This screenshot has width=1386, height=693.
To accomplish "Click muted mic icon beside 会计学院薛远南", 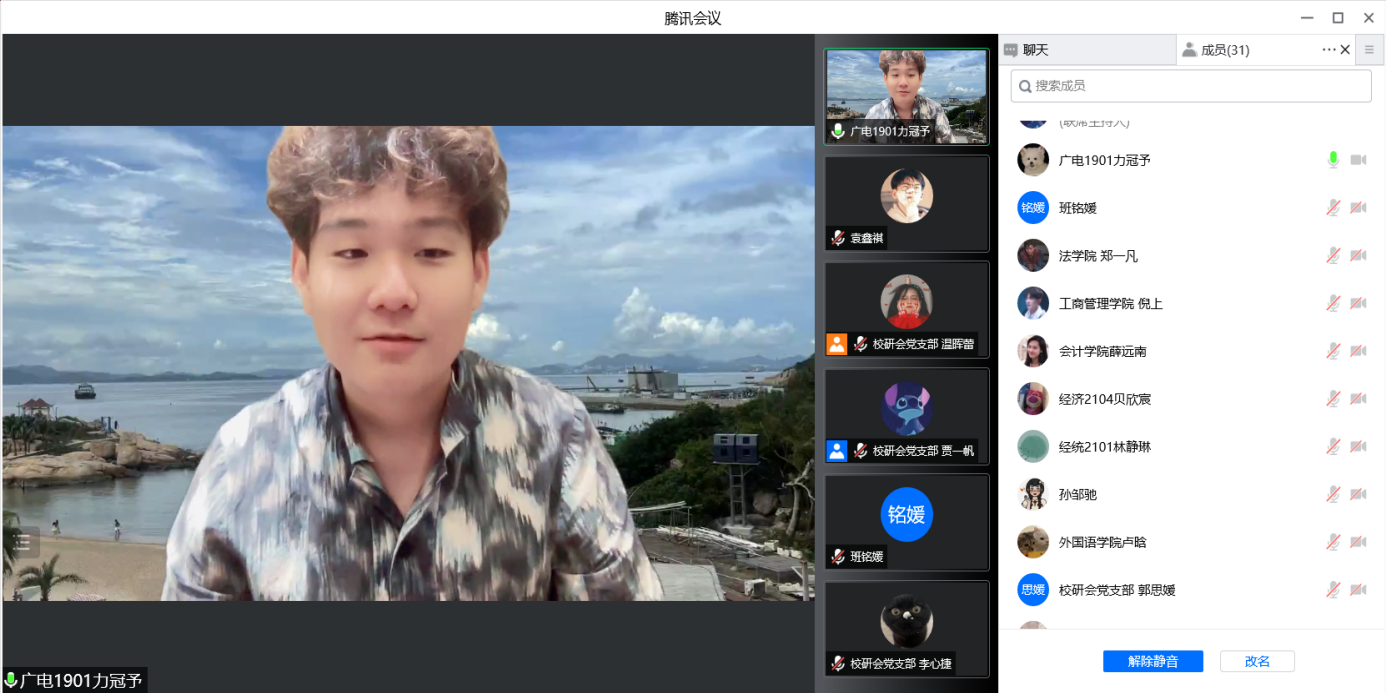I will coord(1333,351).
